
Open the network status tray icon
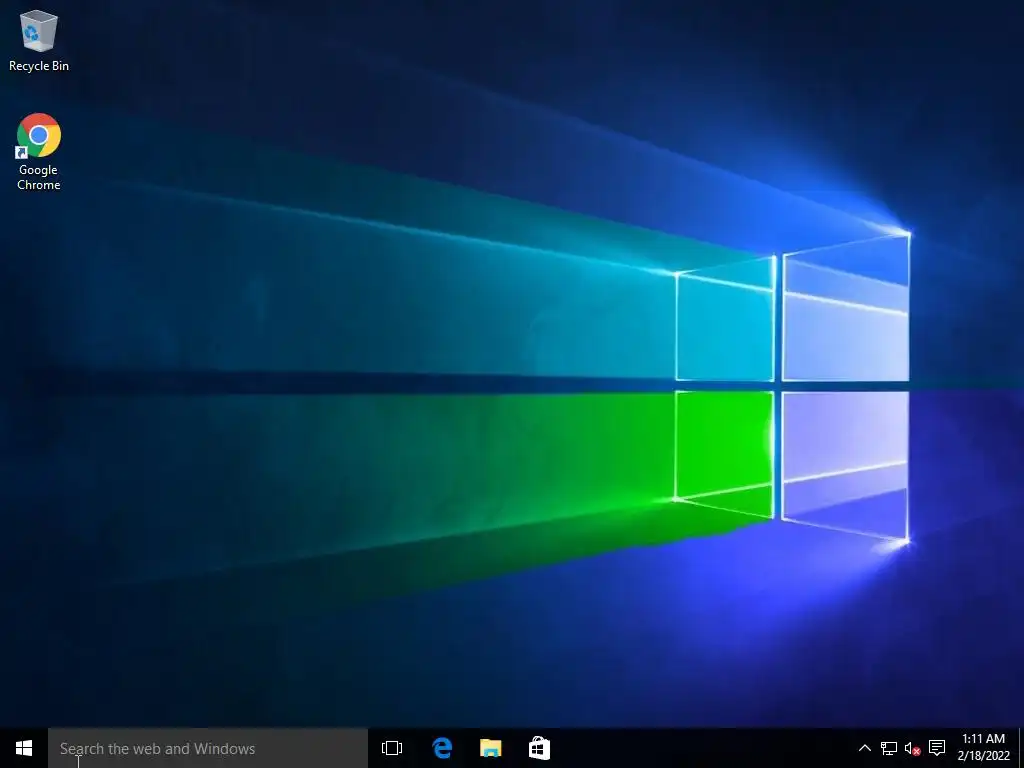(x=888, y=748)
